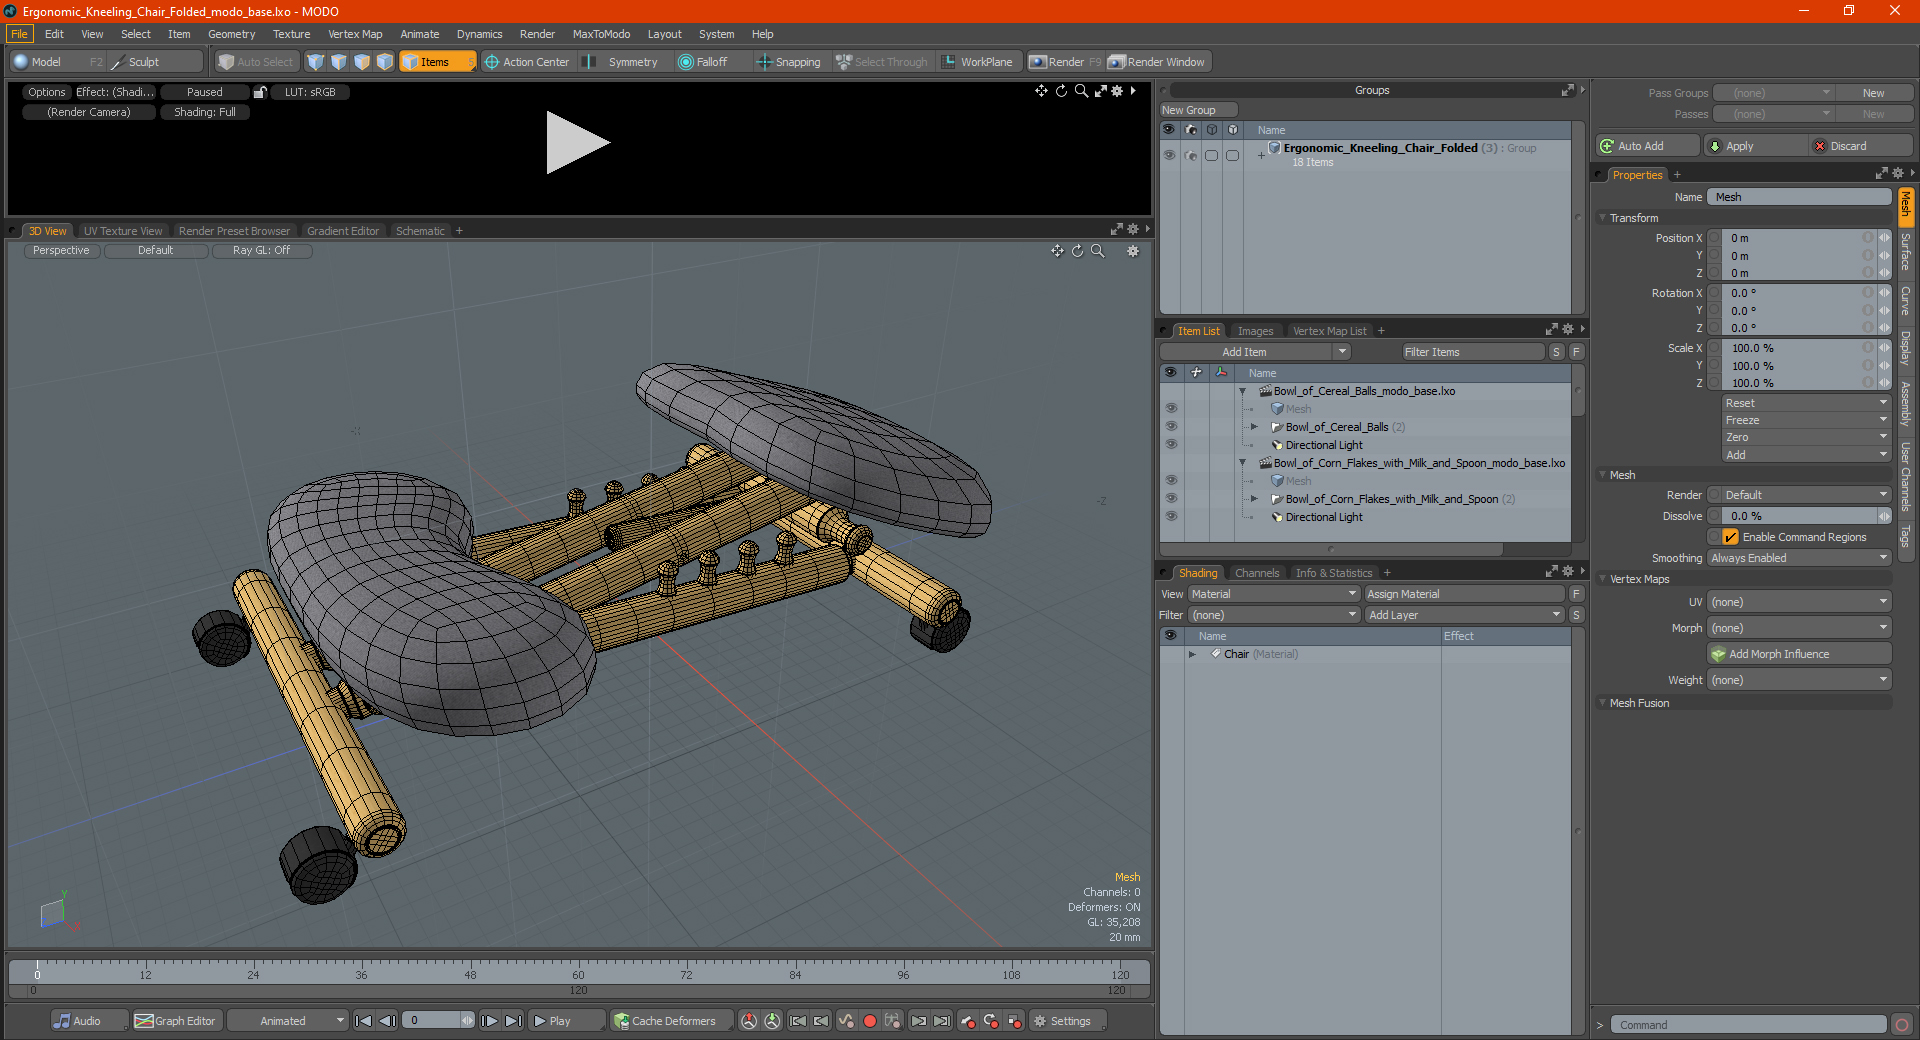Step to previous frame
This screenshot has width=1920, height=1040.
point(388,1021)
